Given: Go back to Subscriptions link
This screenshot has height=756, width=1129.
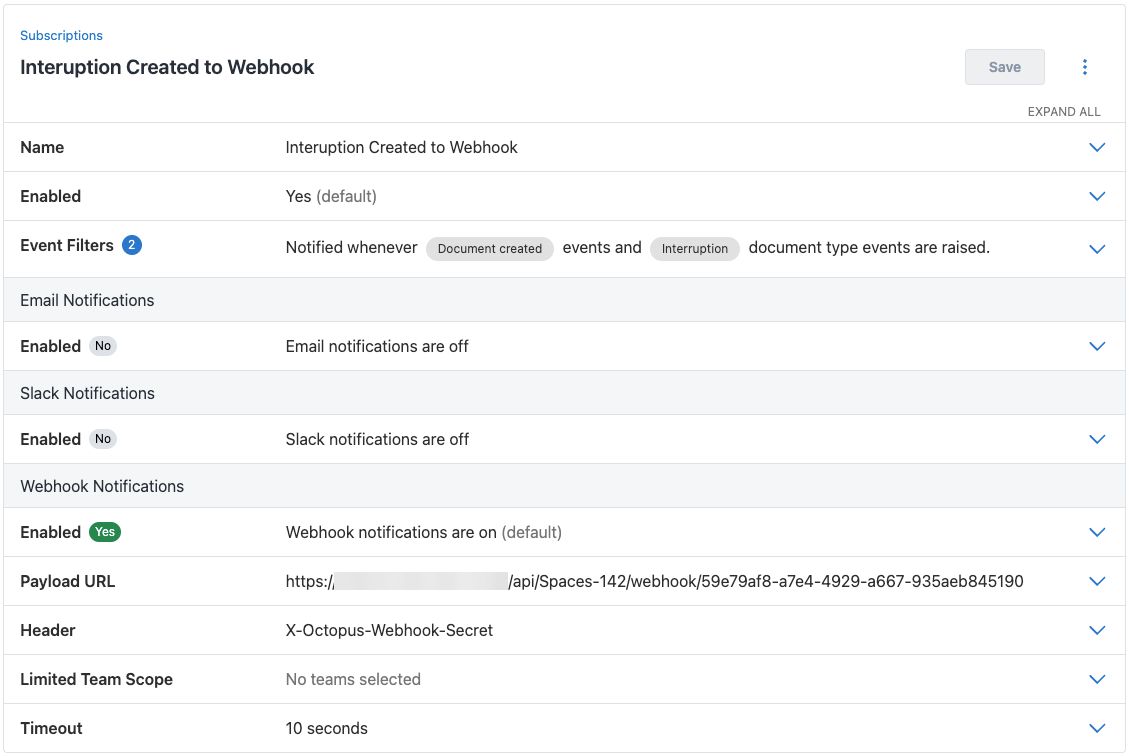Looking at the screenshot, I should click(x=61, y=35).
